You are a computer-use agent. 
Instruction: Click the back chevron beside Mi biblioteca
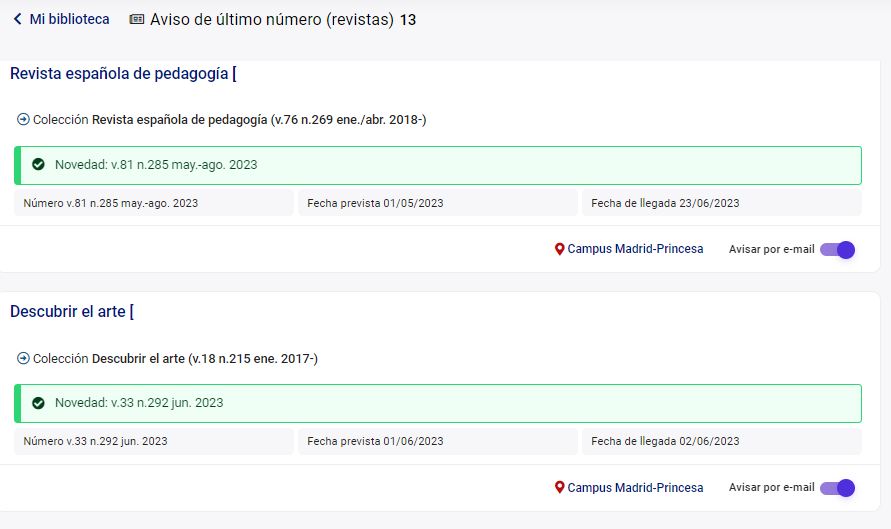17,19
